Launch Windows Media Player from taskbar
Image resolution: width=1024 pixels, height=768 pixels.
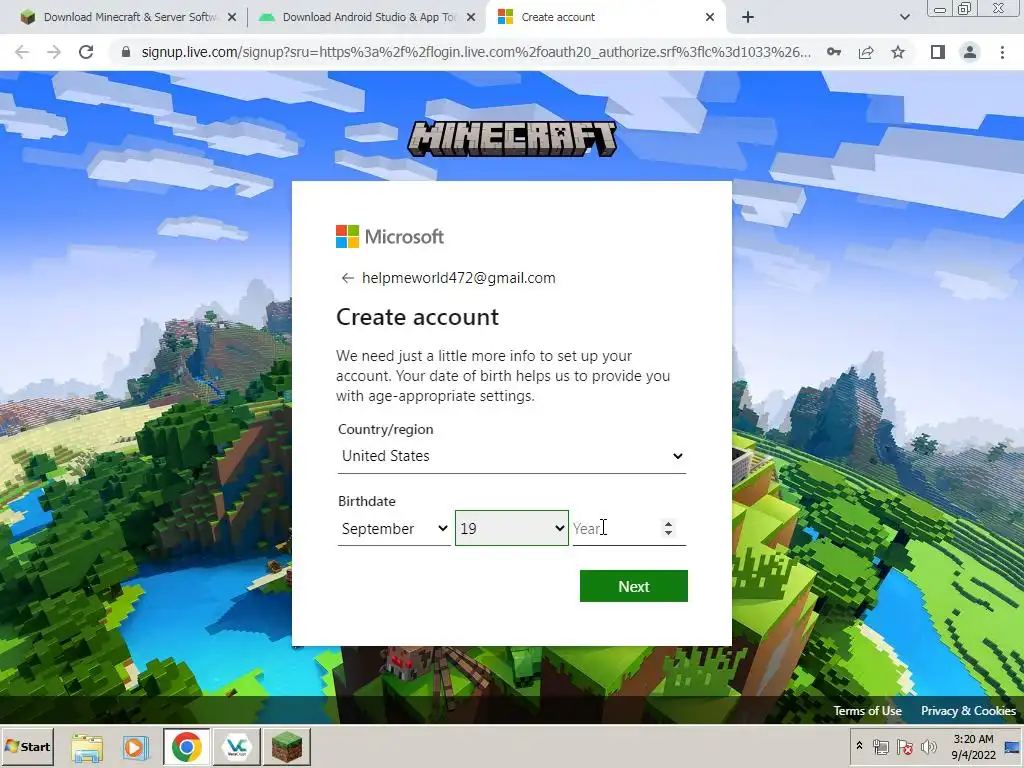pos(136,747)
